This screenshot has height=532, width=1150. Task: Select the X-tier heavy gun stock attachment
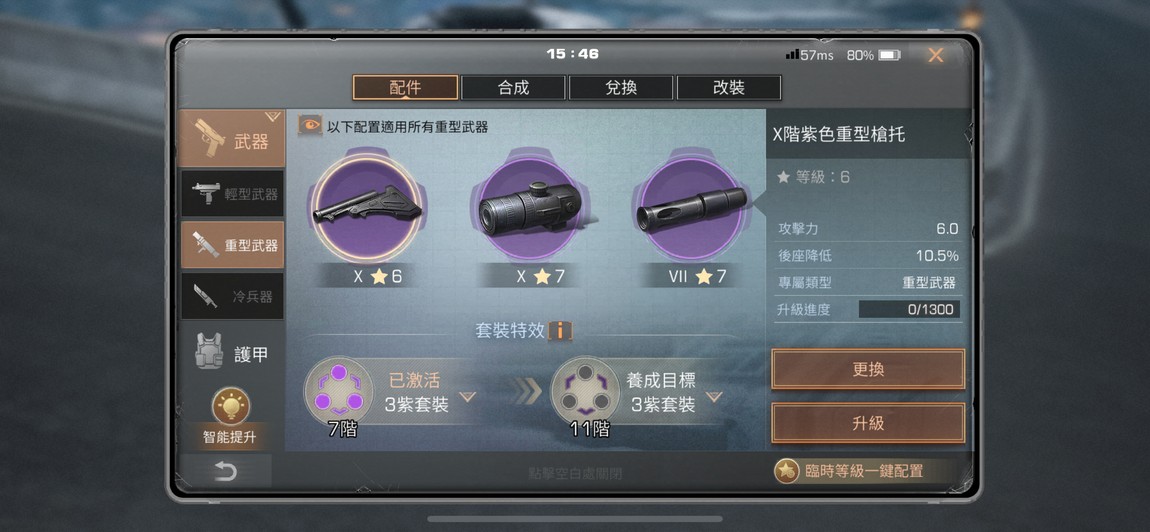pos(367,208)
